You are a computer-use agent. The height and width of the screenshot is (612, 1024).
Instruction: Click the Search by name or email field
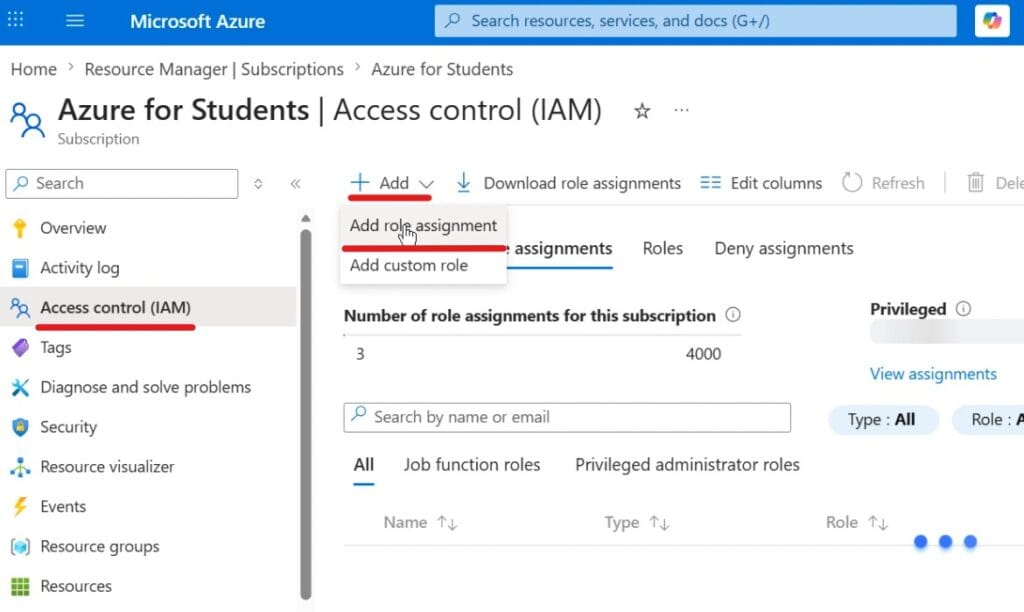point(567,417)
